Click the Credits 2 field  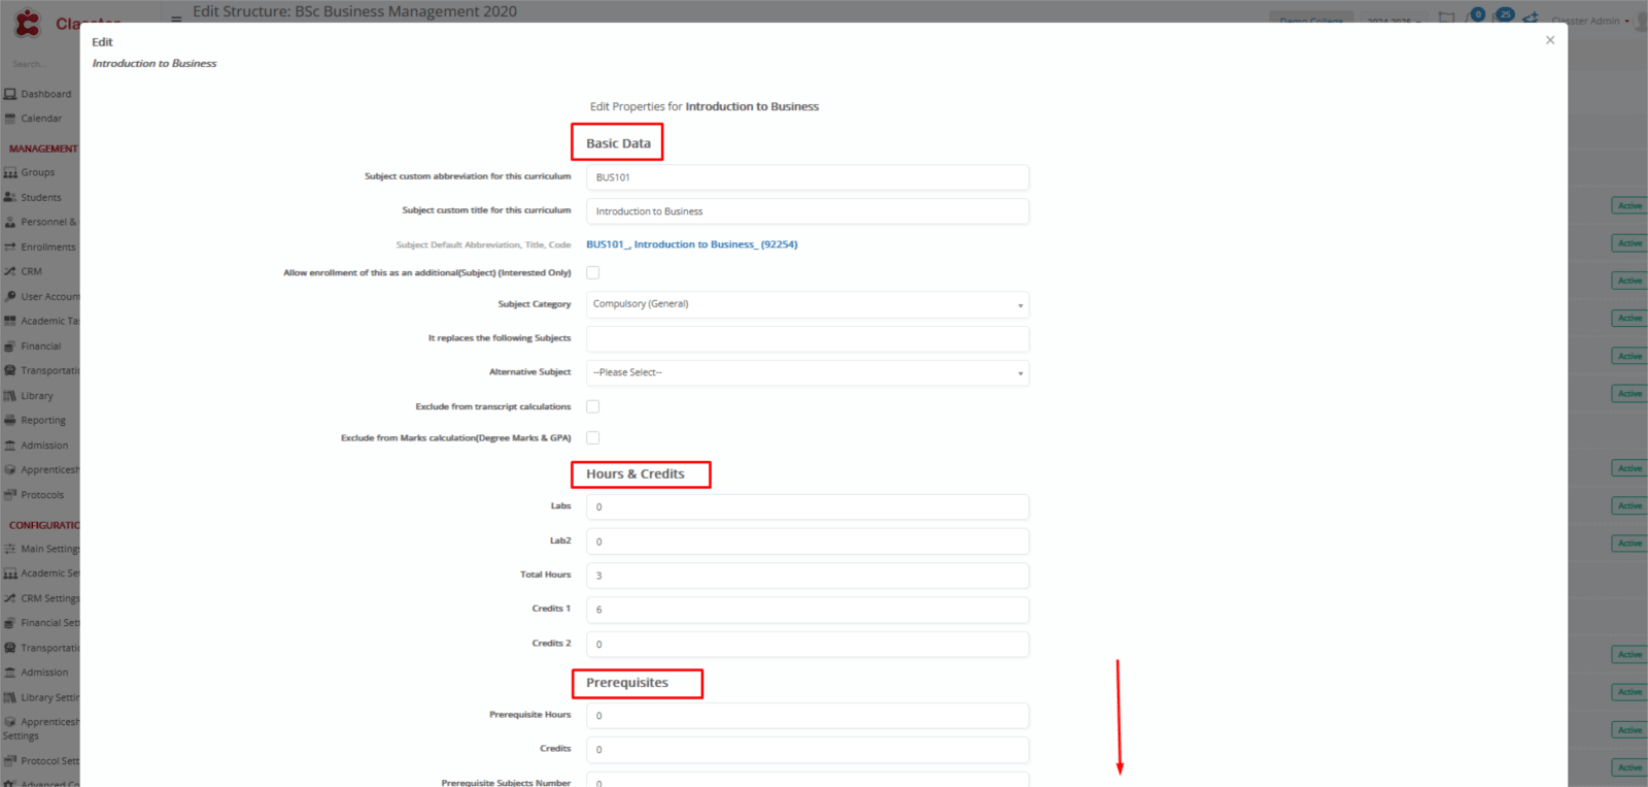coord(807,644)
